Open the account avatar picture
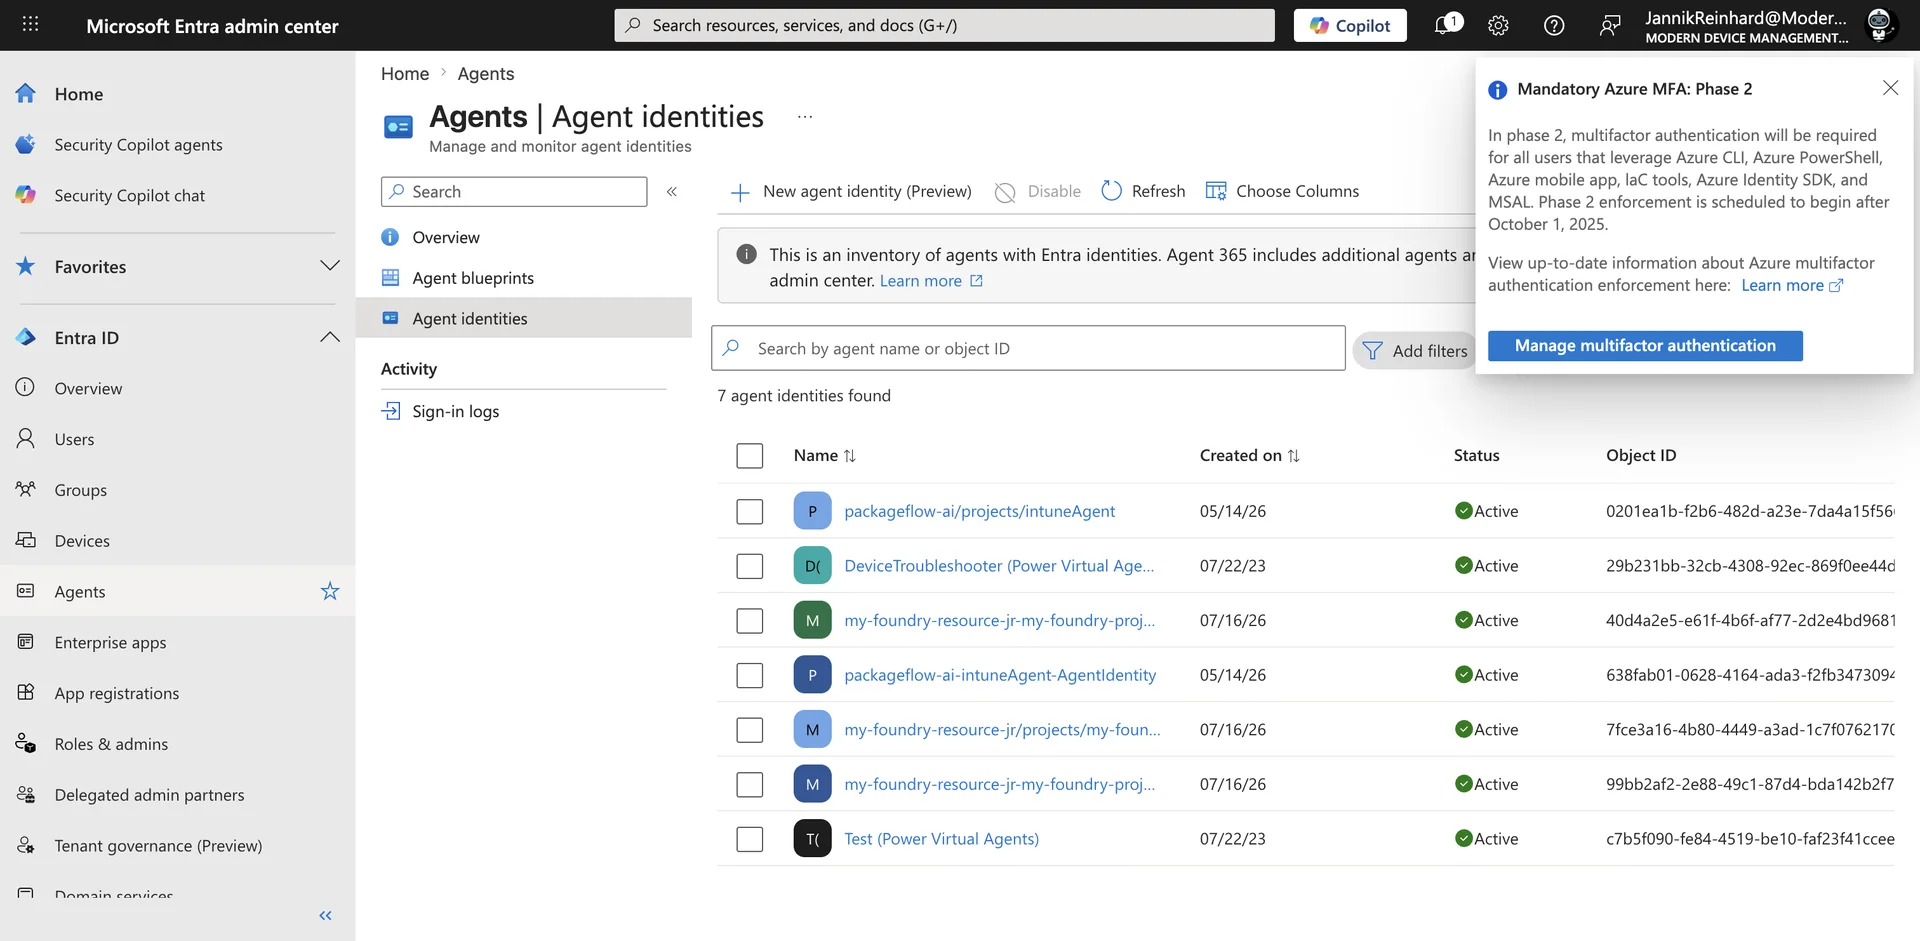The height and width of the screenshot is (941, 1920). point(1879,25)
